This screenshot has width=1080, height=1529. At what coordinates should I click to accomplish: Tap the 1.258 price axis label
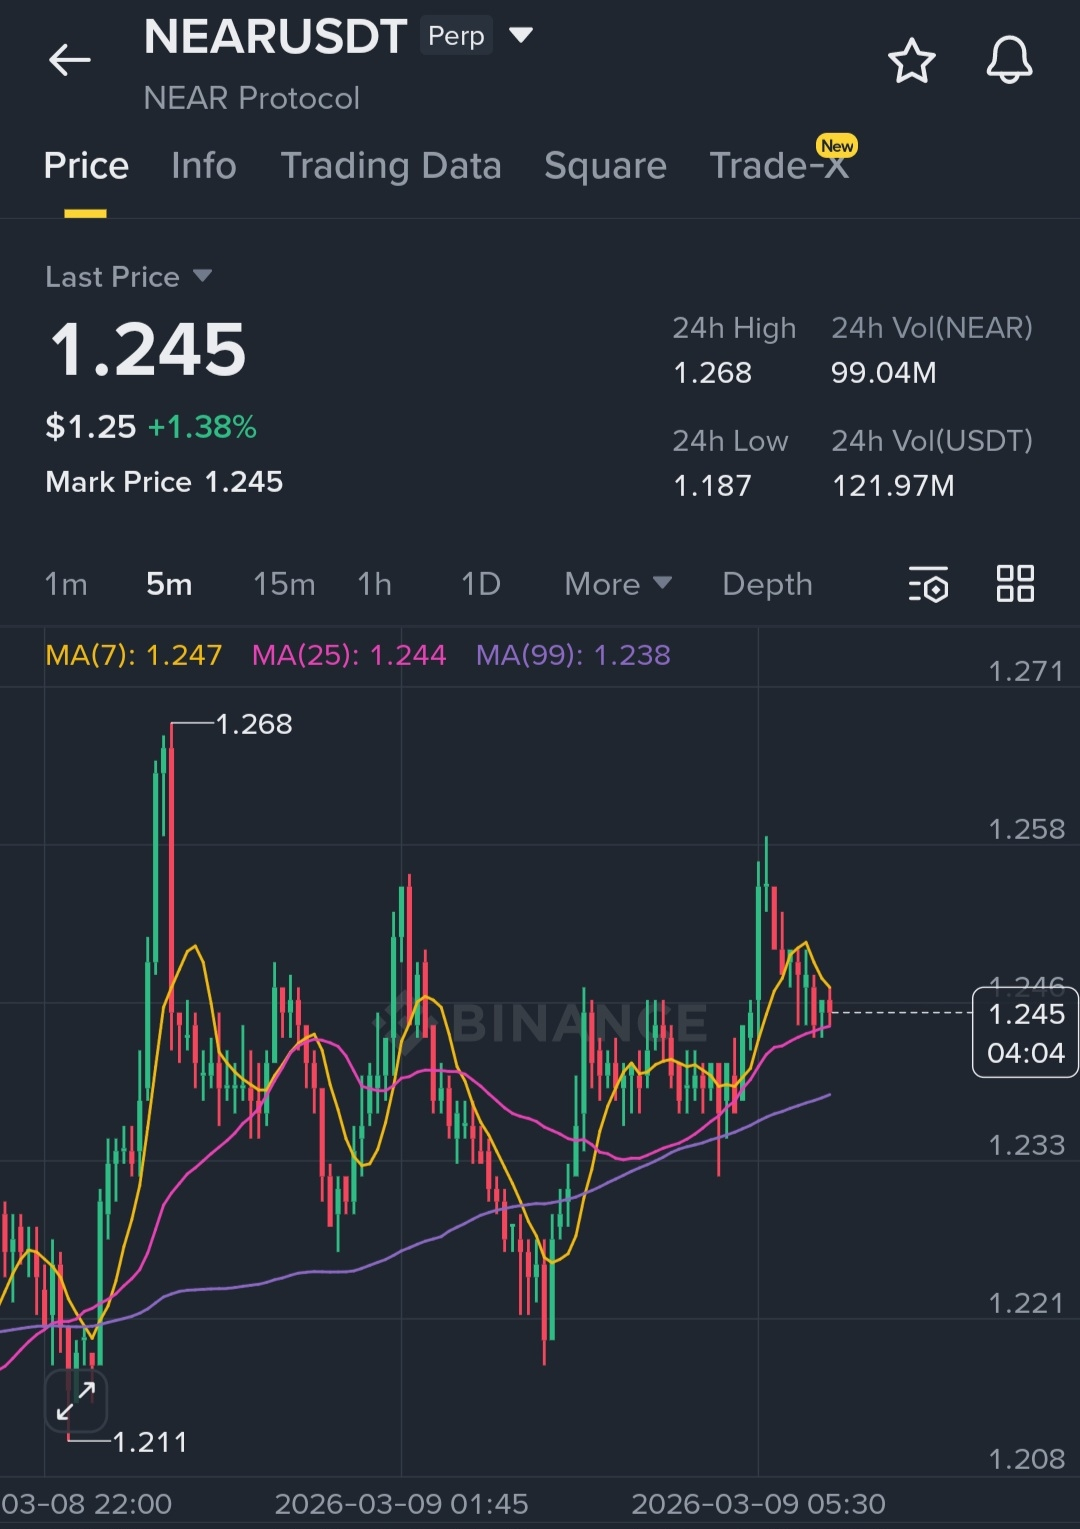click(x=1026, y=829)
